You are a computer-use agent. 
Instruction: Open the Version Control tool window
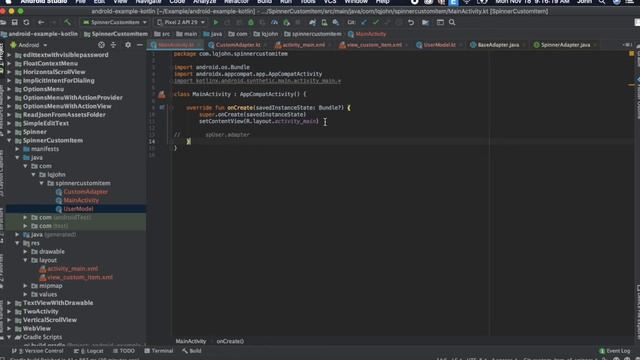click(38, 351)
